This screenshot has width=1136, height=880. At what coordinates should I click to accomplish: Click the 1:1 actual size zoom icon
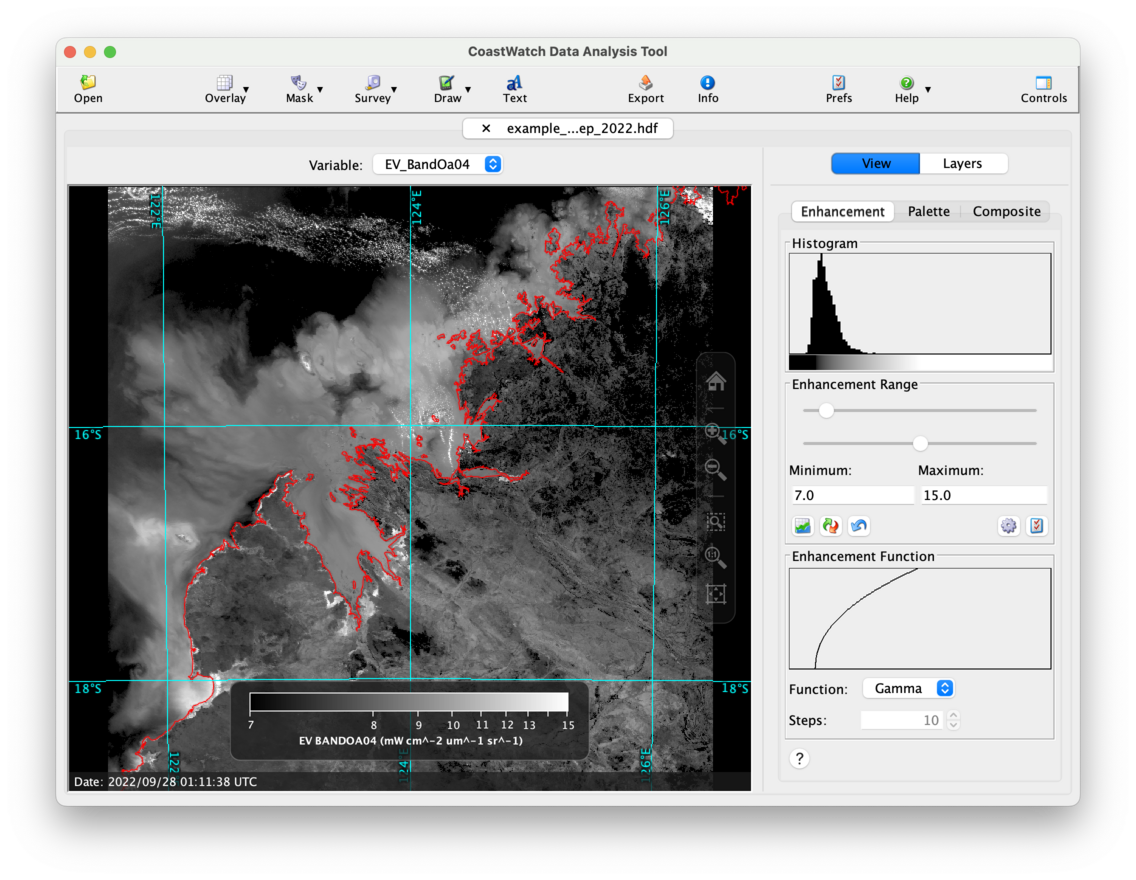[x=715, y=558]
